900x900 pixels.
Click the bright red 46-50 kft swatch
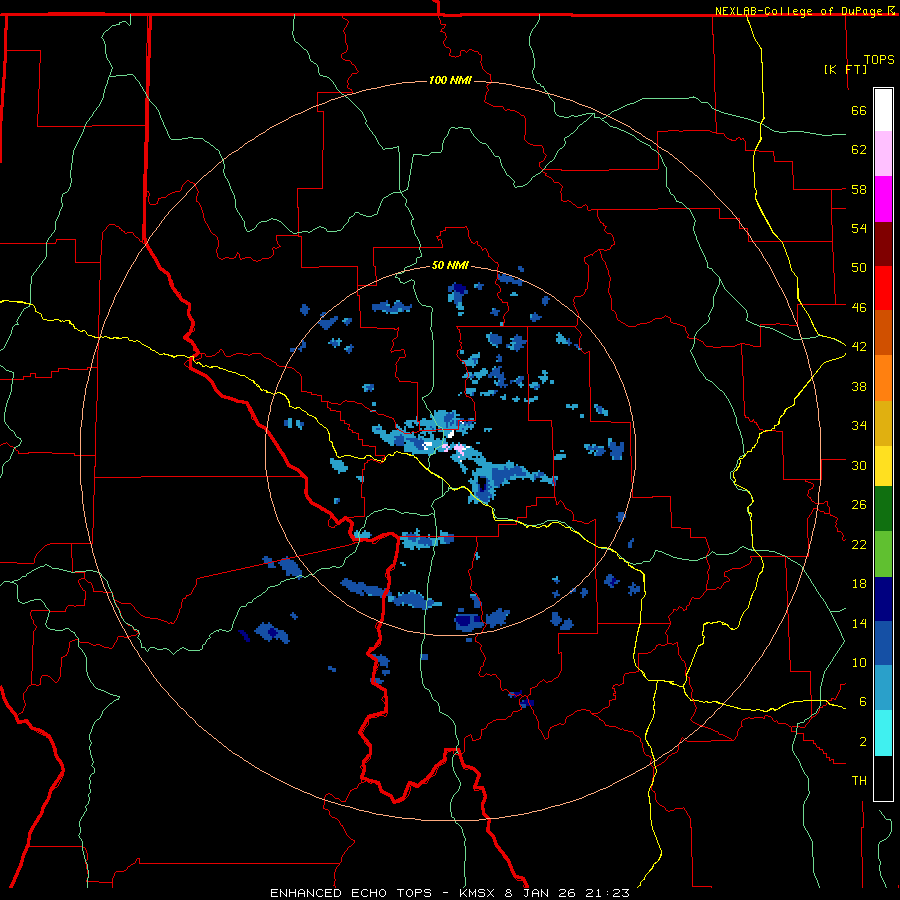[x=883, y=288]
